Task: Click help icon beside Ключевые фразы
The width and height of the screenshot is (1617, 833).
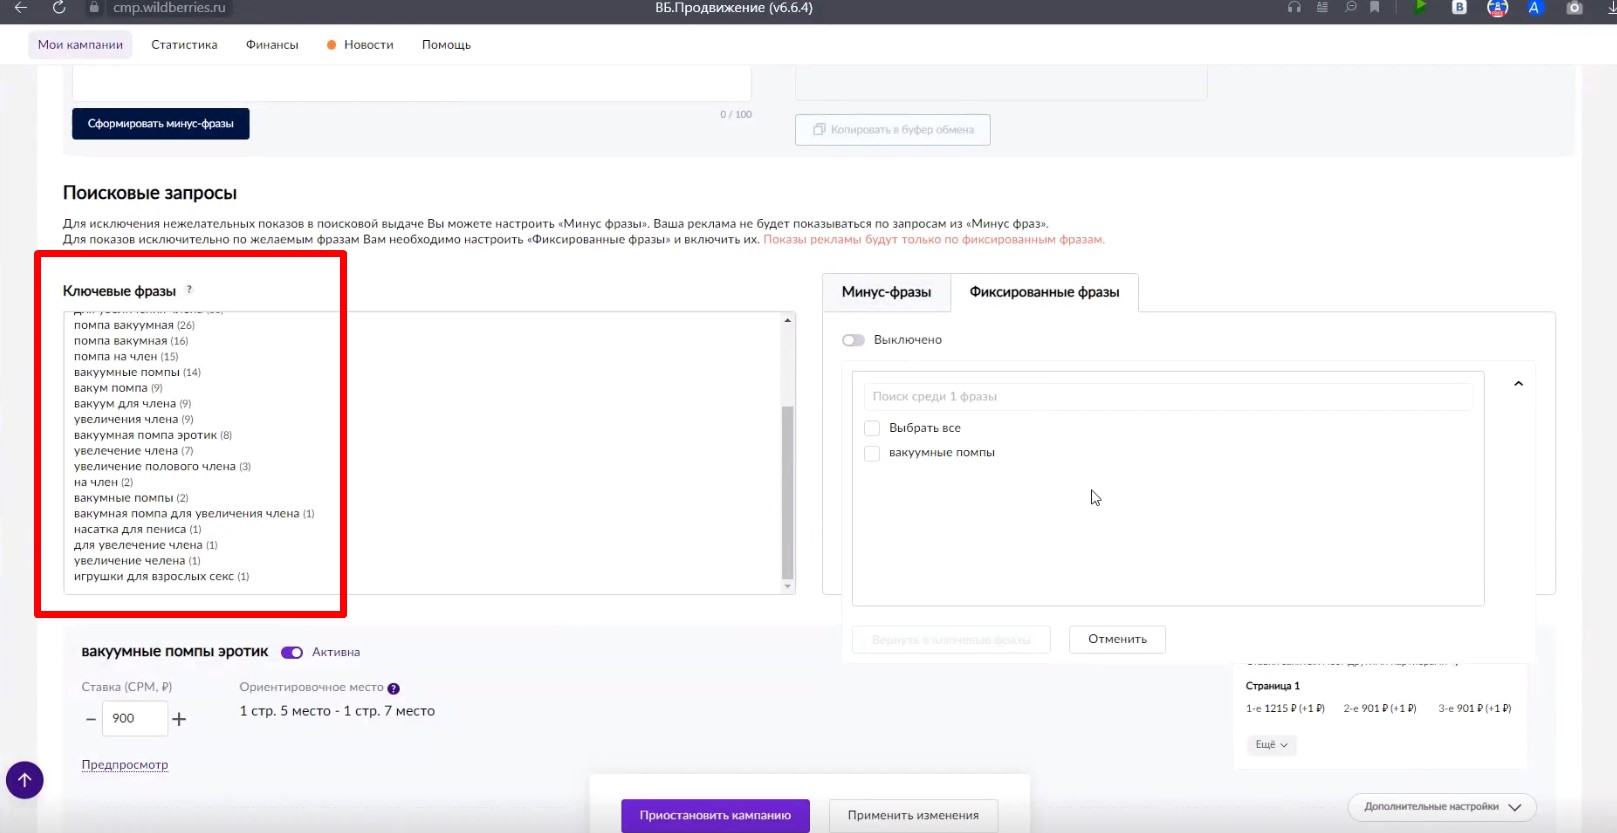Action: point(189,290)
